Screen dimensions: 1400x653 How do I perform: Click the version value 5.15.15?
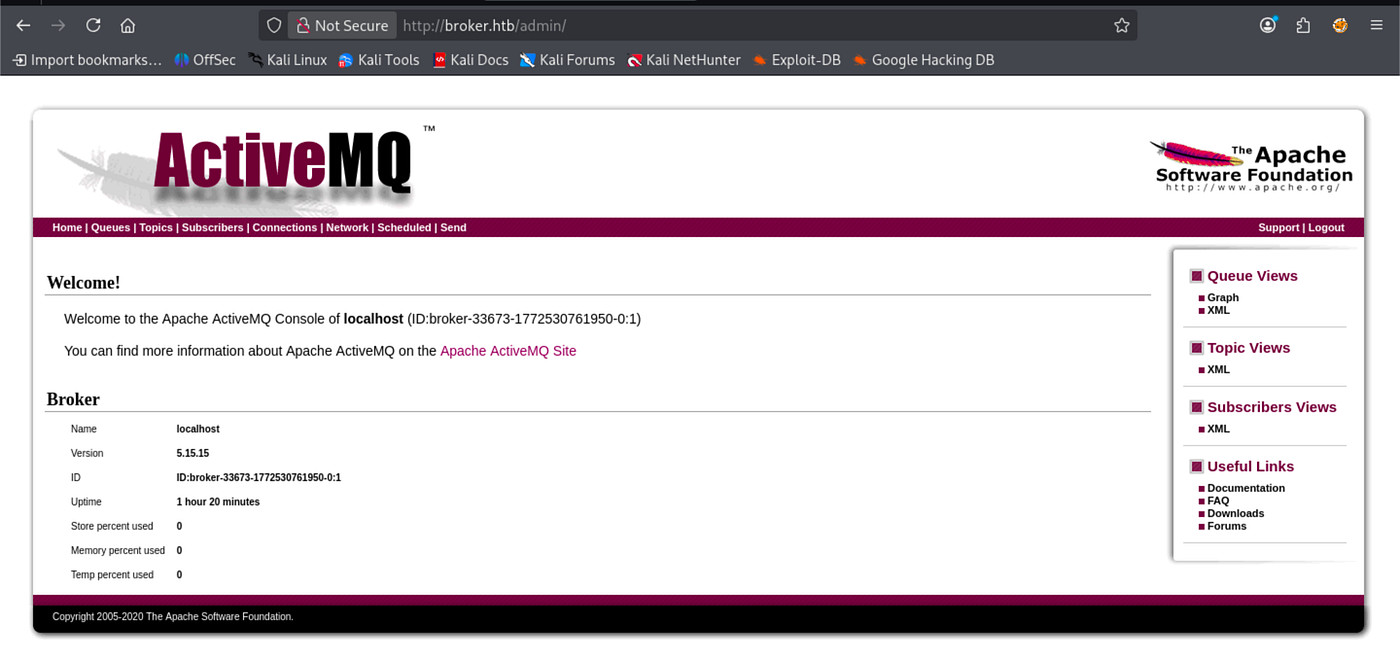click(x=193, y=453)
